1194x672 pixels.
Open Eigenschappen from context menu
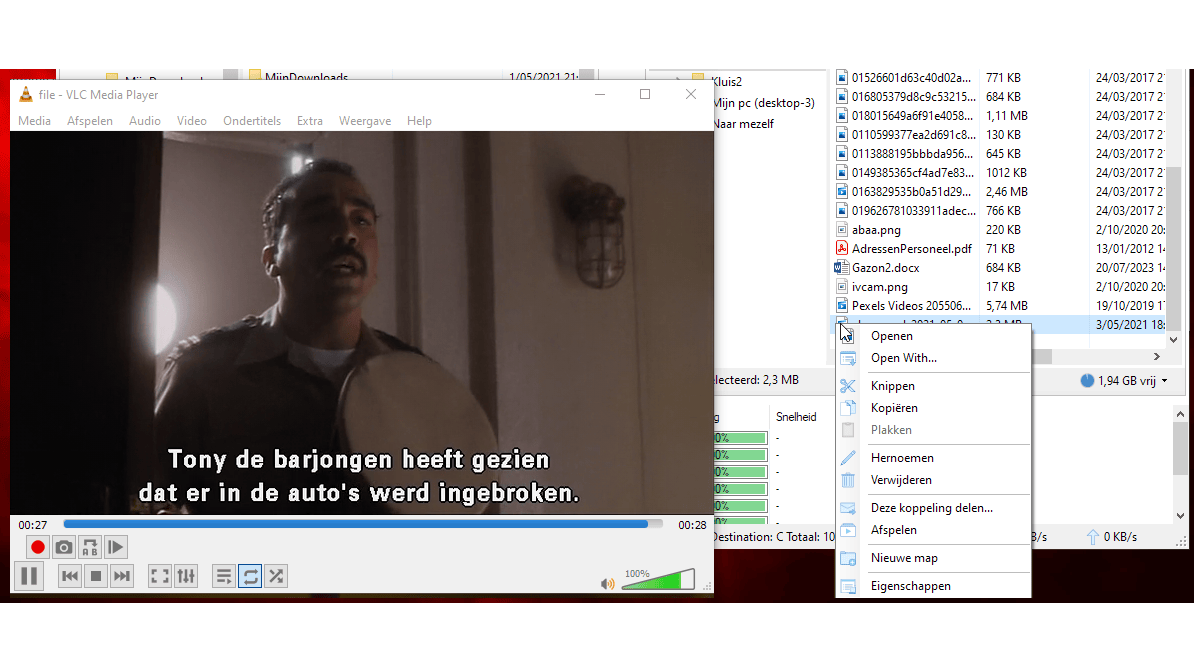[934, 586]
